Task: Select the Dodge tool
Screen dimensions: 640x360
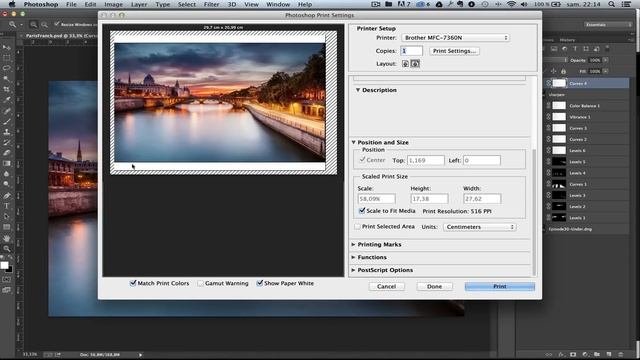Action: tap(7, 184)
